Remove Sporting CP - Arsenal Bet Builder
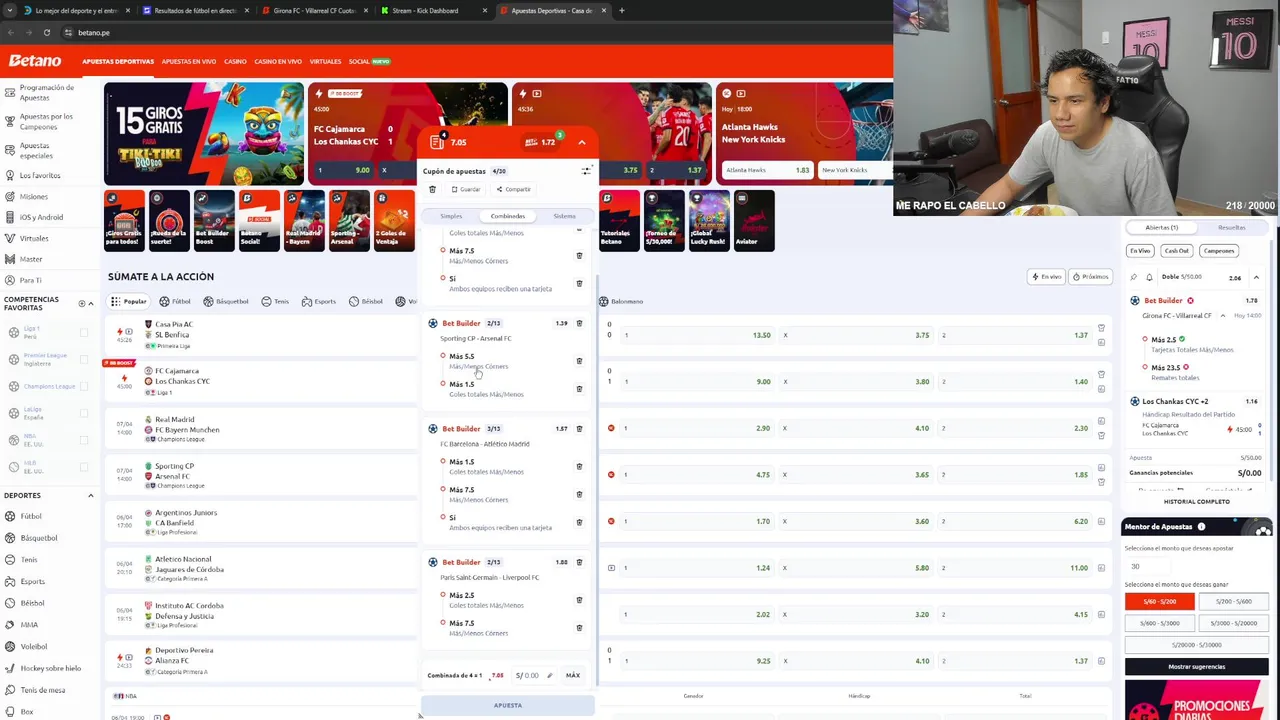The image size is (1280, 720). tap(579, 323)
